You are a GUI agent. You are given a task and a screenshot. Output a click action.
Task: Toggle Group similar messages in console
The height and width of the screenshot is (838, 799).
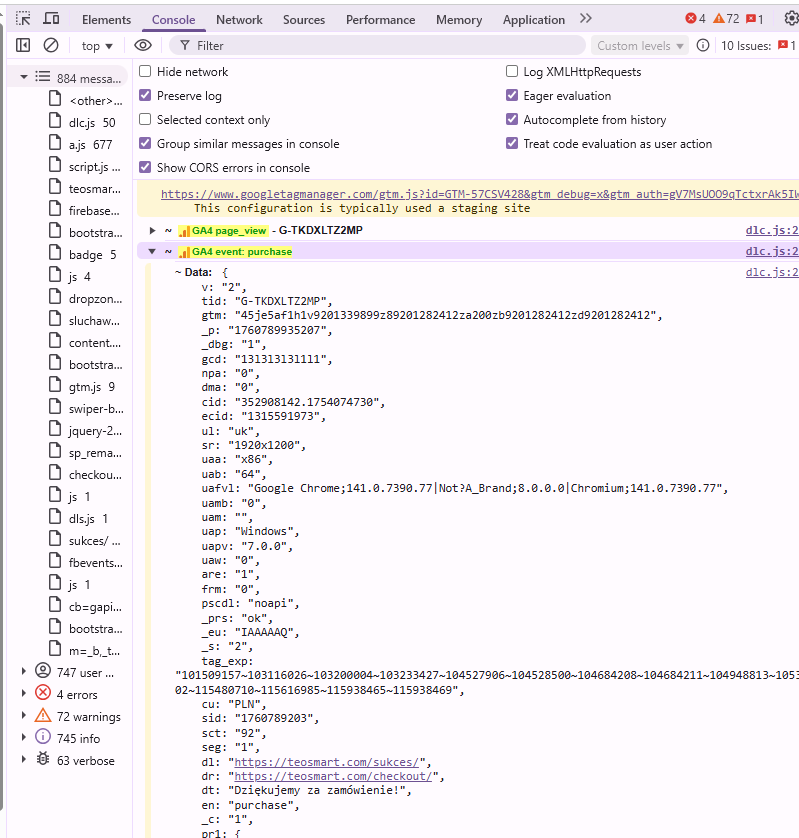tap(145, 143)
